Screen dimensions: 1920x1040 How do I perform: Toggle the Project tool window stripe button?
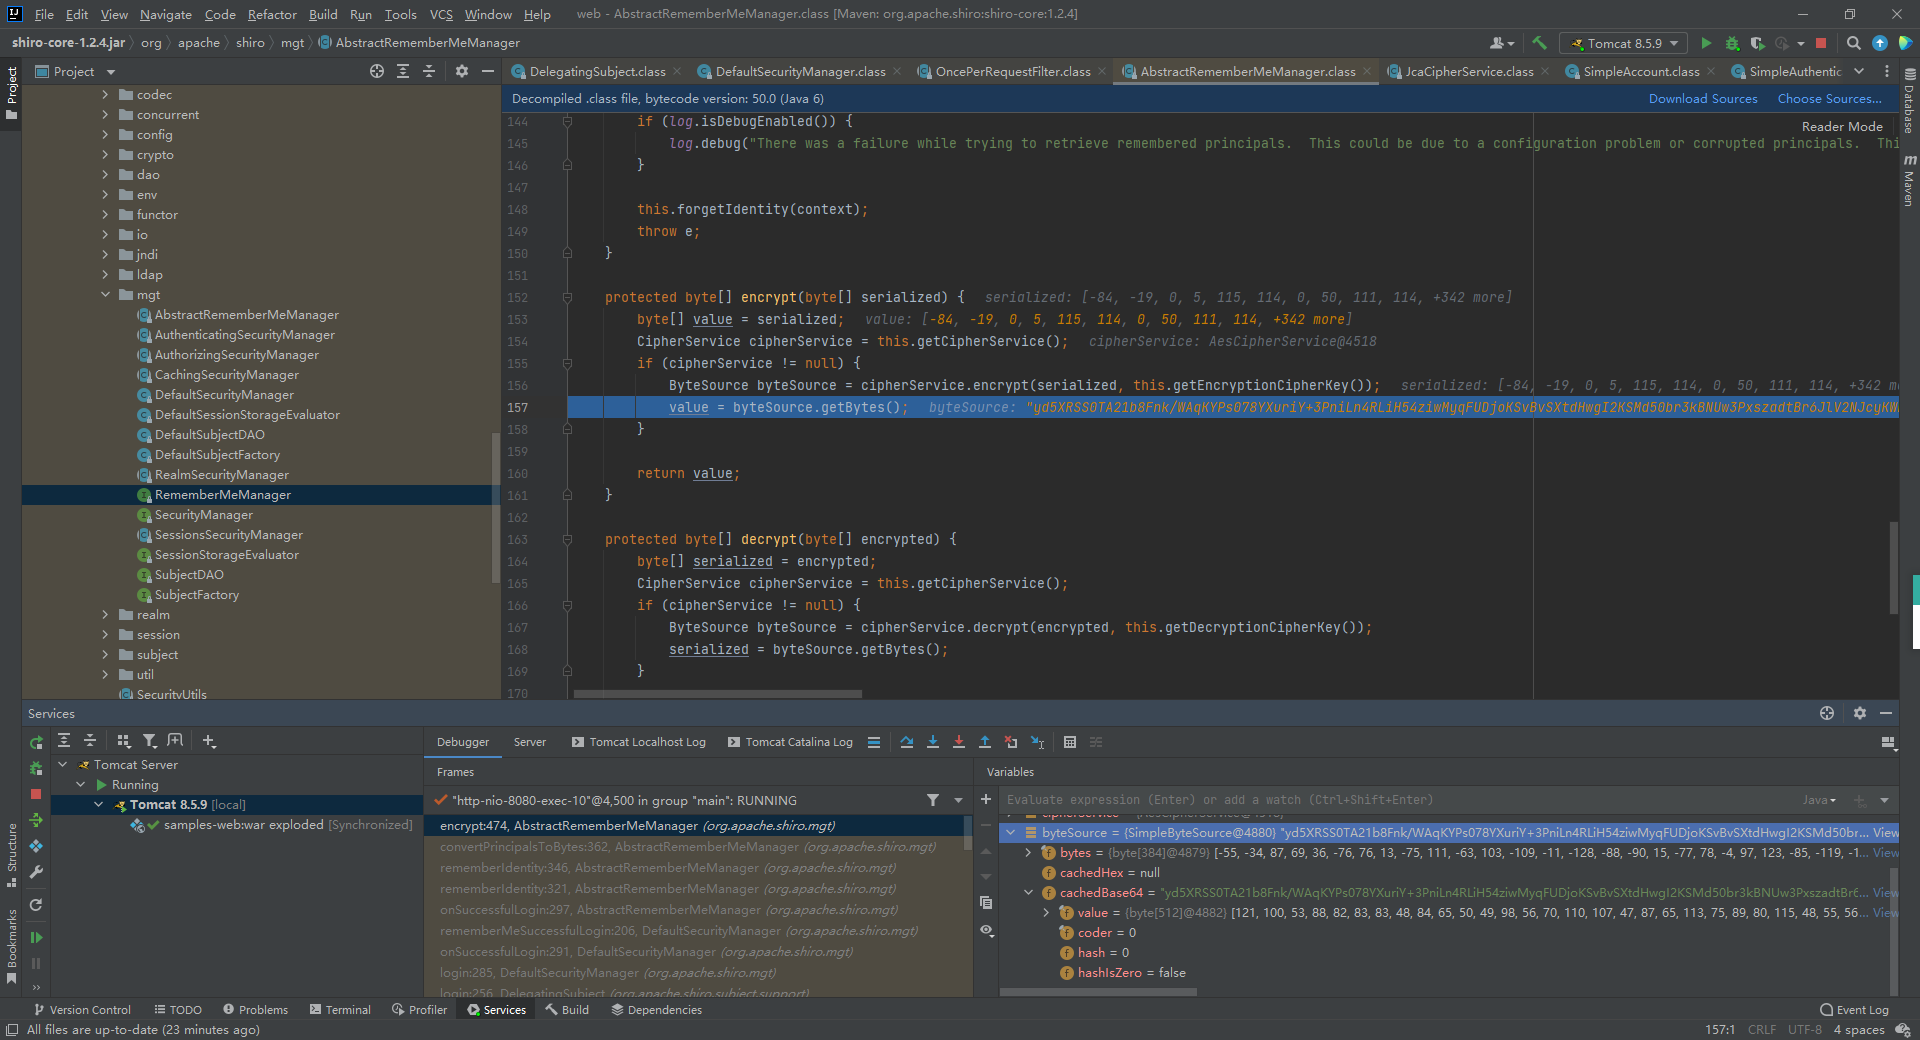(x=11, y=93)
